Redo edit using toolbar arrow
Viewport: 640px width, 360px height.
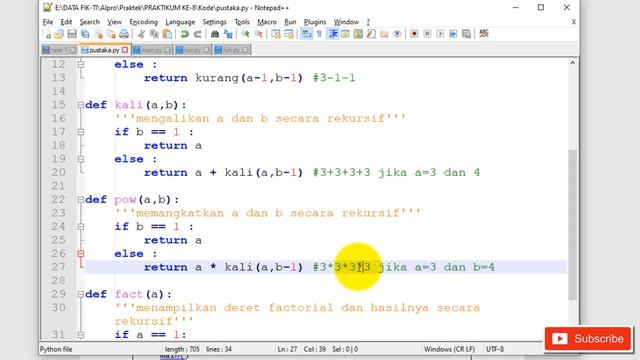pyautogui.click(x=198, y=34)
